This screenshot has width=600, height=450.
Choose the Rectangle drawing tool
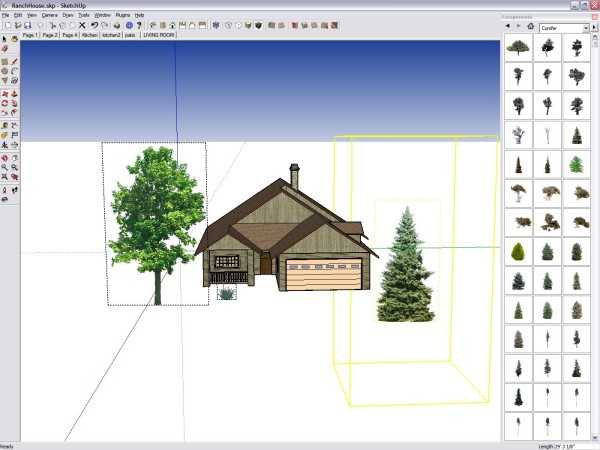tap(5, 62)
